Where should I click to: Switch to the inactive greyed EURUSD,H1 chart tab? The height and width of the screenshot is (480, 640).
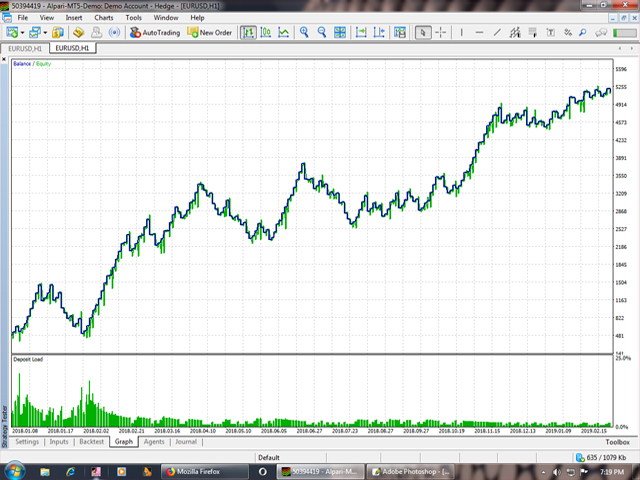point(25,48)
